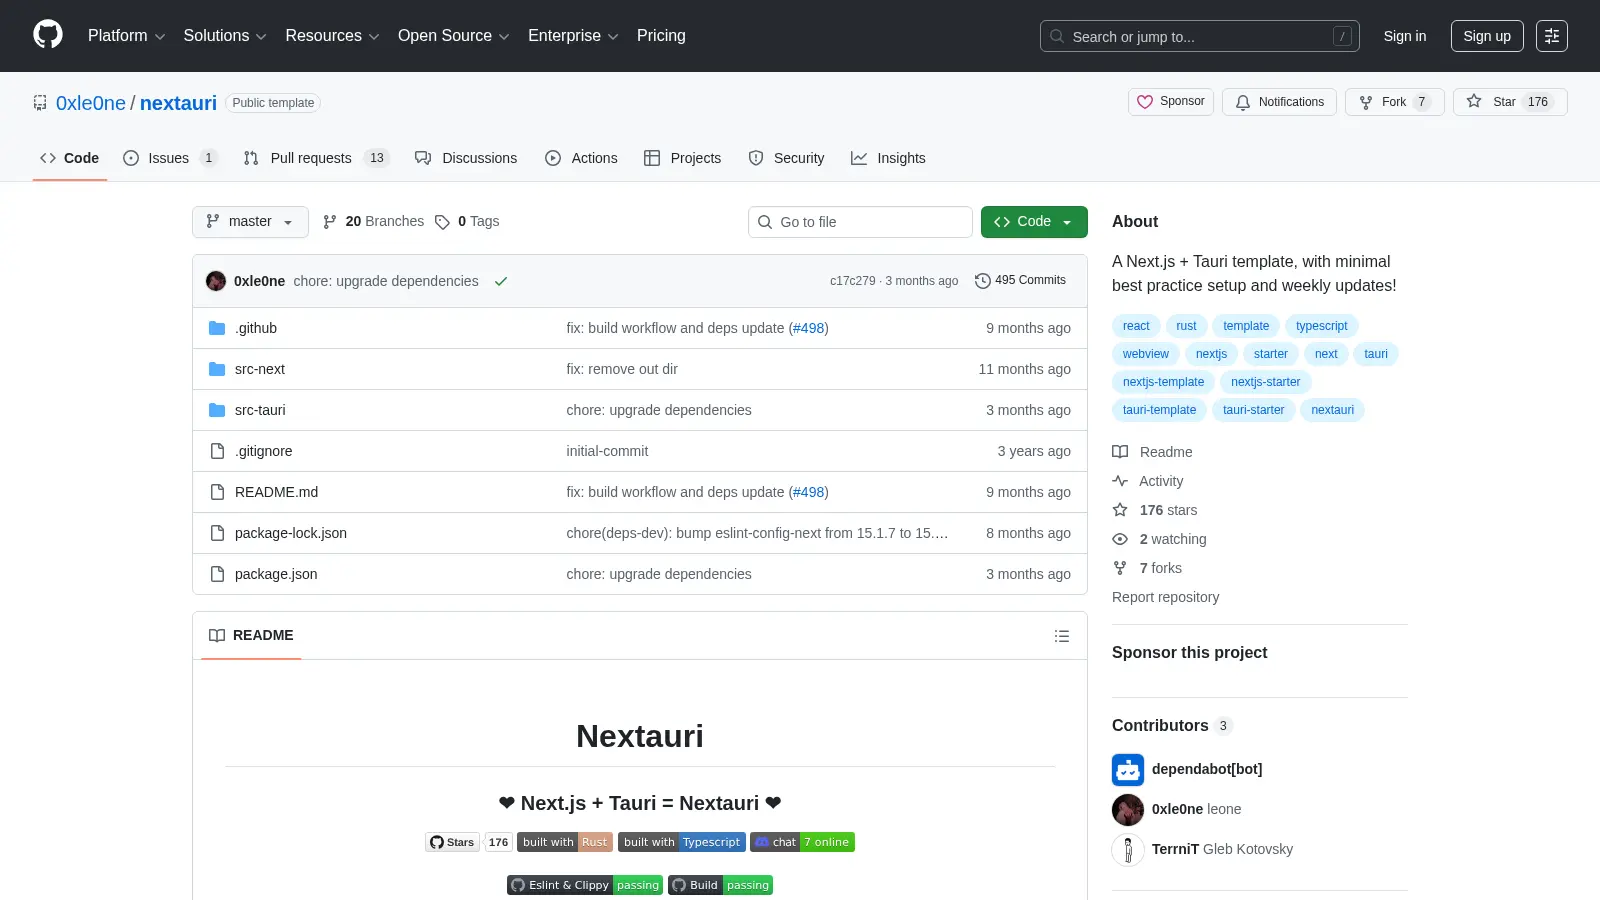Click the Sign up button
This screenshot has height=900, width=1600.
(1487, 36)
